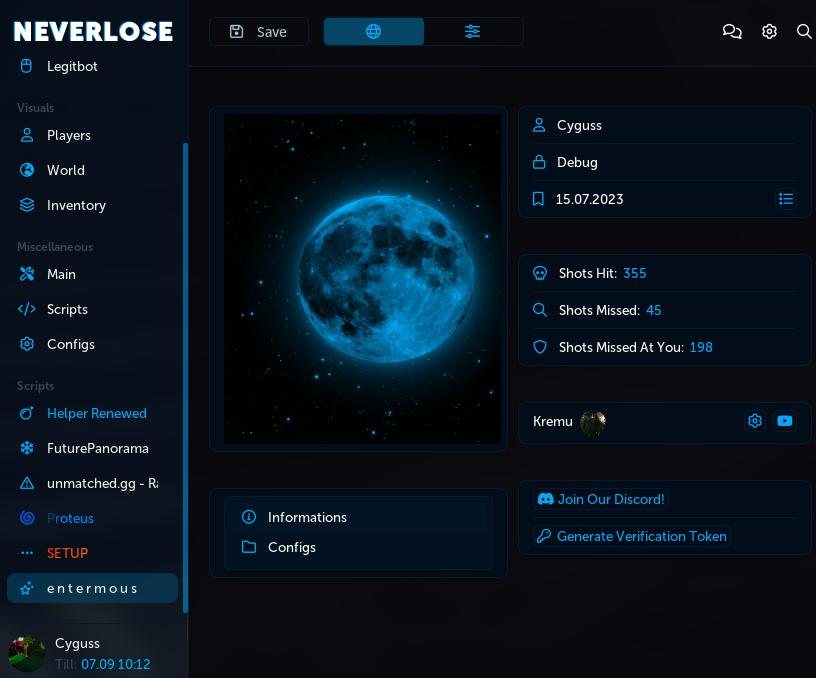Open the Scripts section in Miscellaneous

click(67, 309)
